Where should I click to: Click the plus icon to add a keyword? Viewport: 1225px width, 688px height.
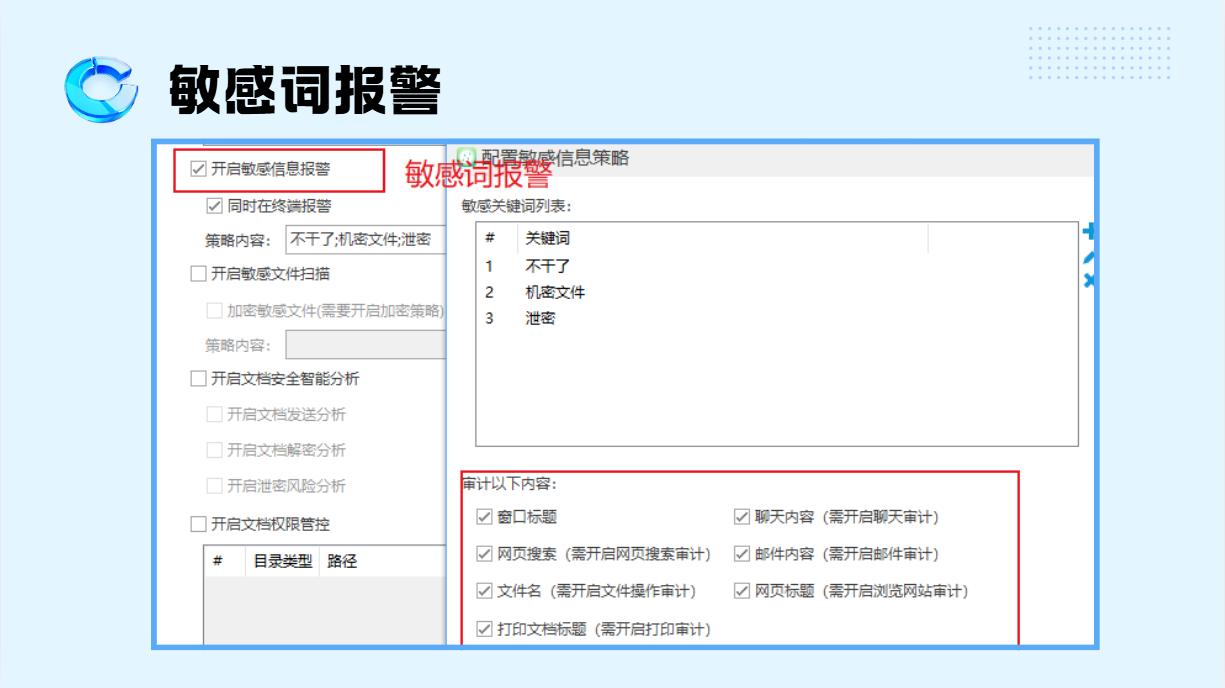pyautogui.click(x=1090, y=231)
